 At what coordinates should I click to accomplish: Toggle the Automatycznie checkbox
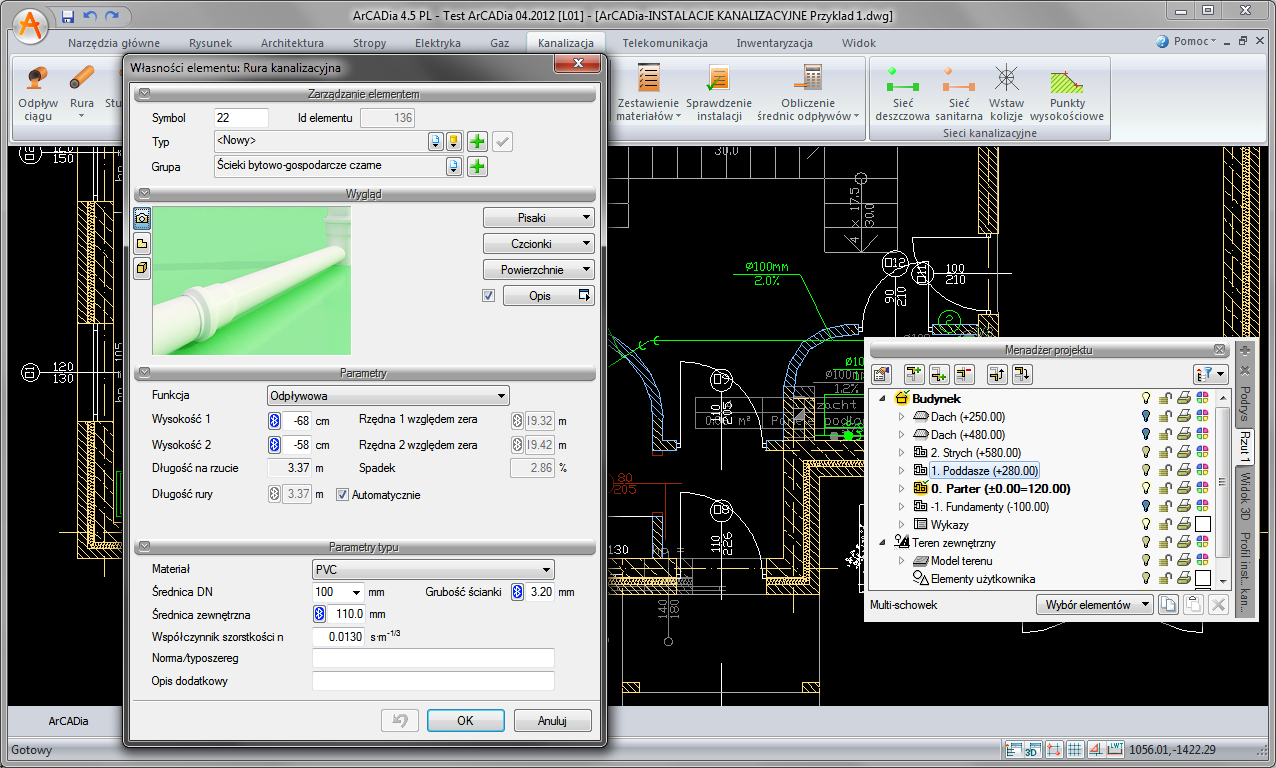(x=342, y=495)
